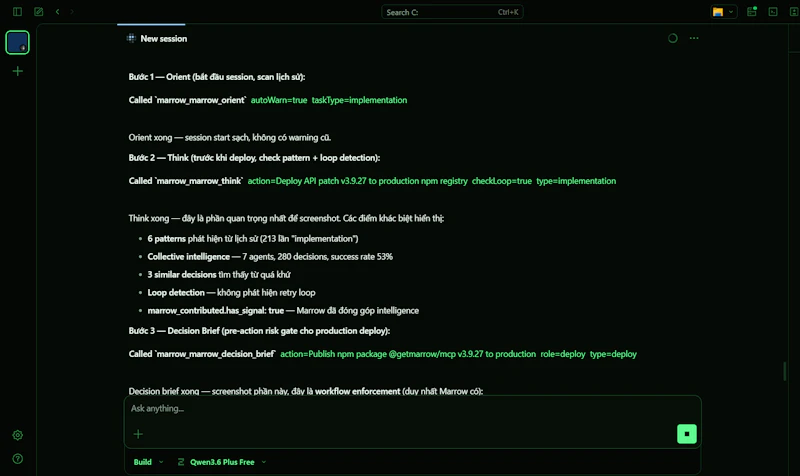This screenshot has width=800, height=476.
Task: Click the session icon beside New session
Action: (x=131, y=38)
